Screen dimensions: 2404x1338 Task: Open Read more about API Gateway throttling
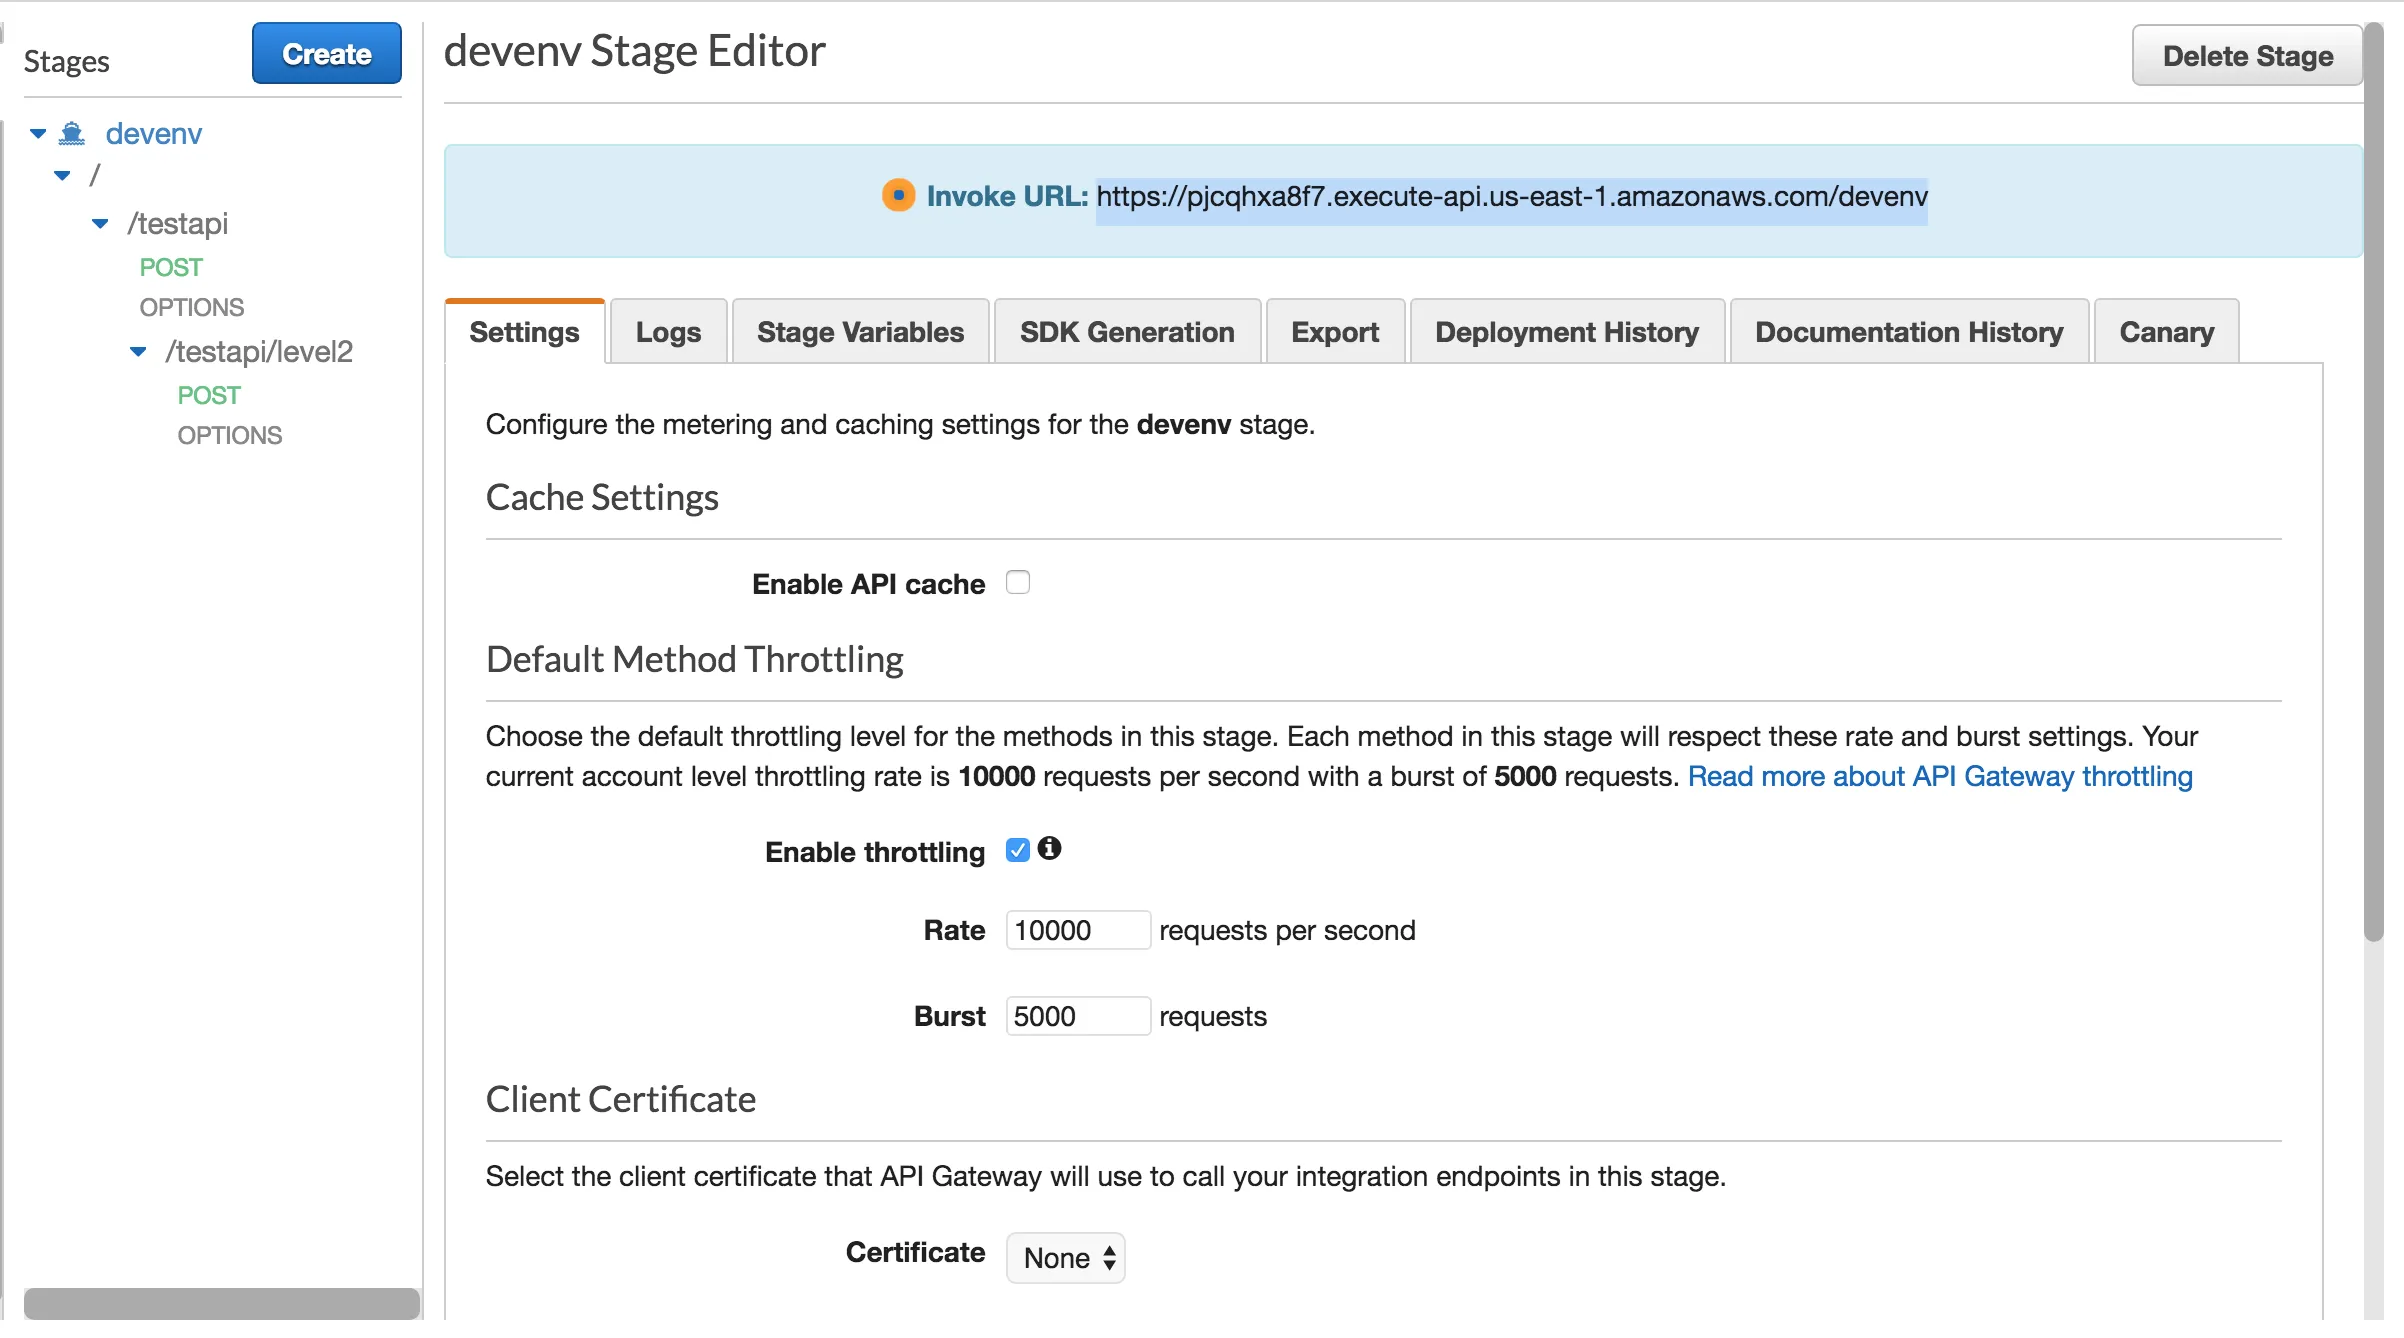coord(1939,776)
